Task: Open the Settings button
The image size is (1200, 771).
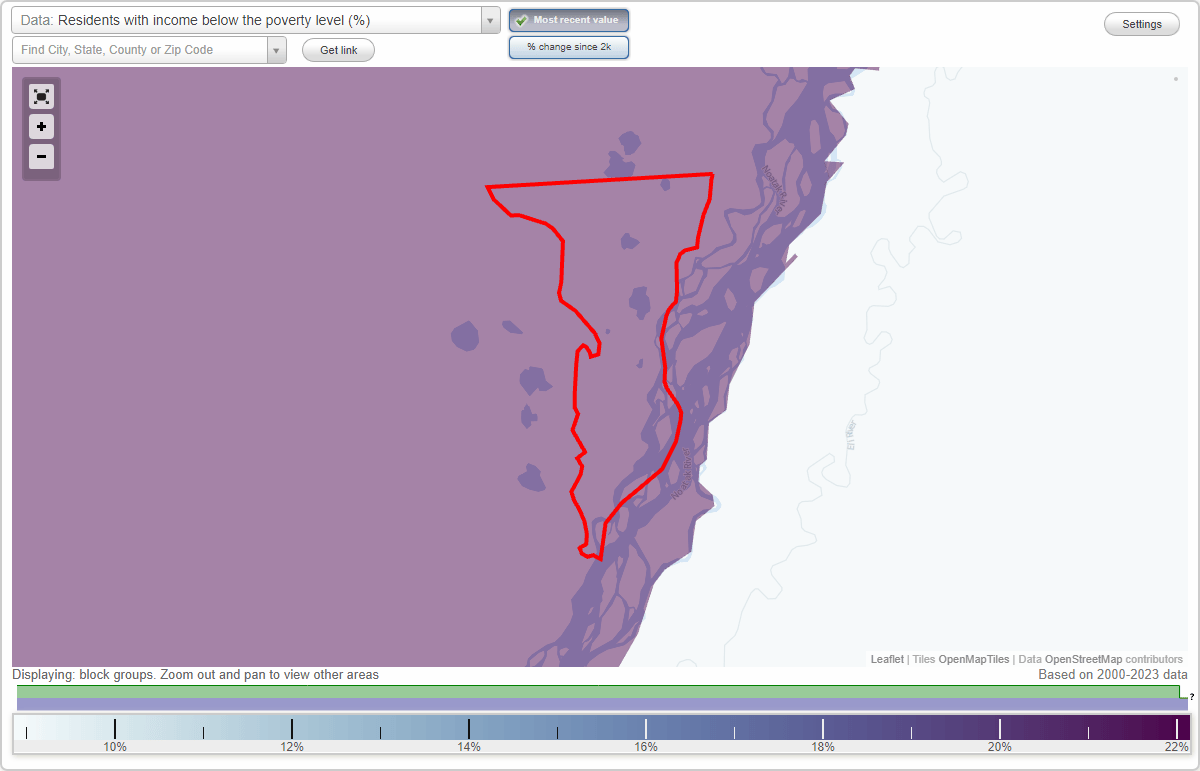Action: pos(1142,25)
